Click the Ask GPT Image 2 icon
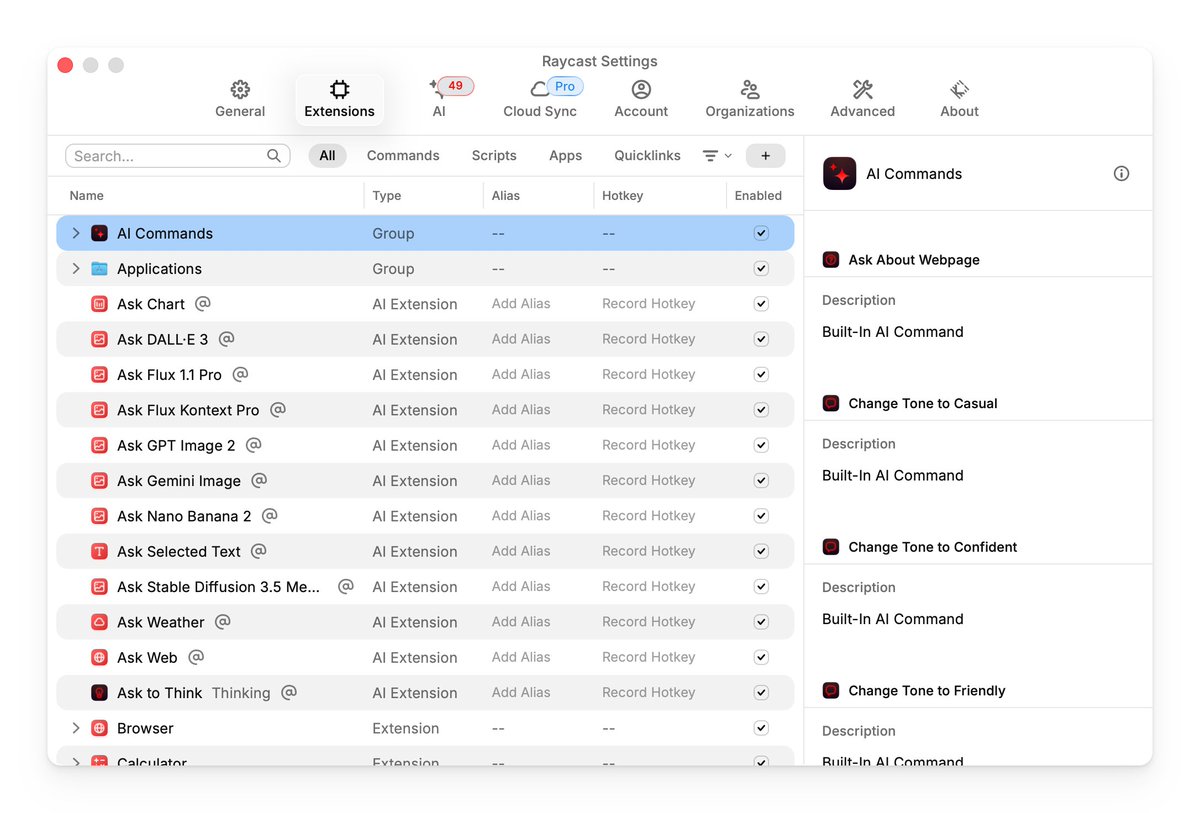 [99, 445]
